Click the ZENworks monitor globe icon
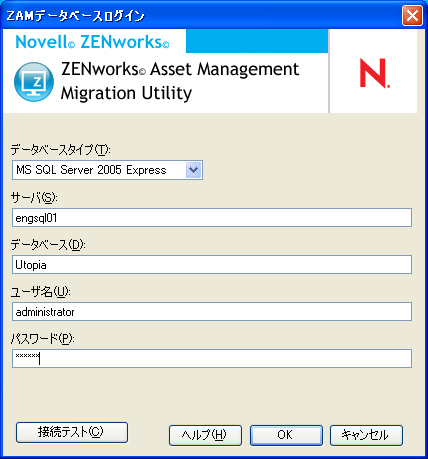The image size is (428, 459). point(34,82)
